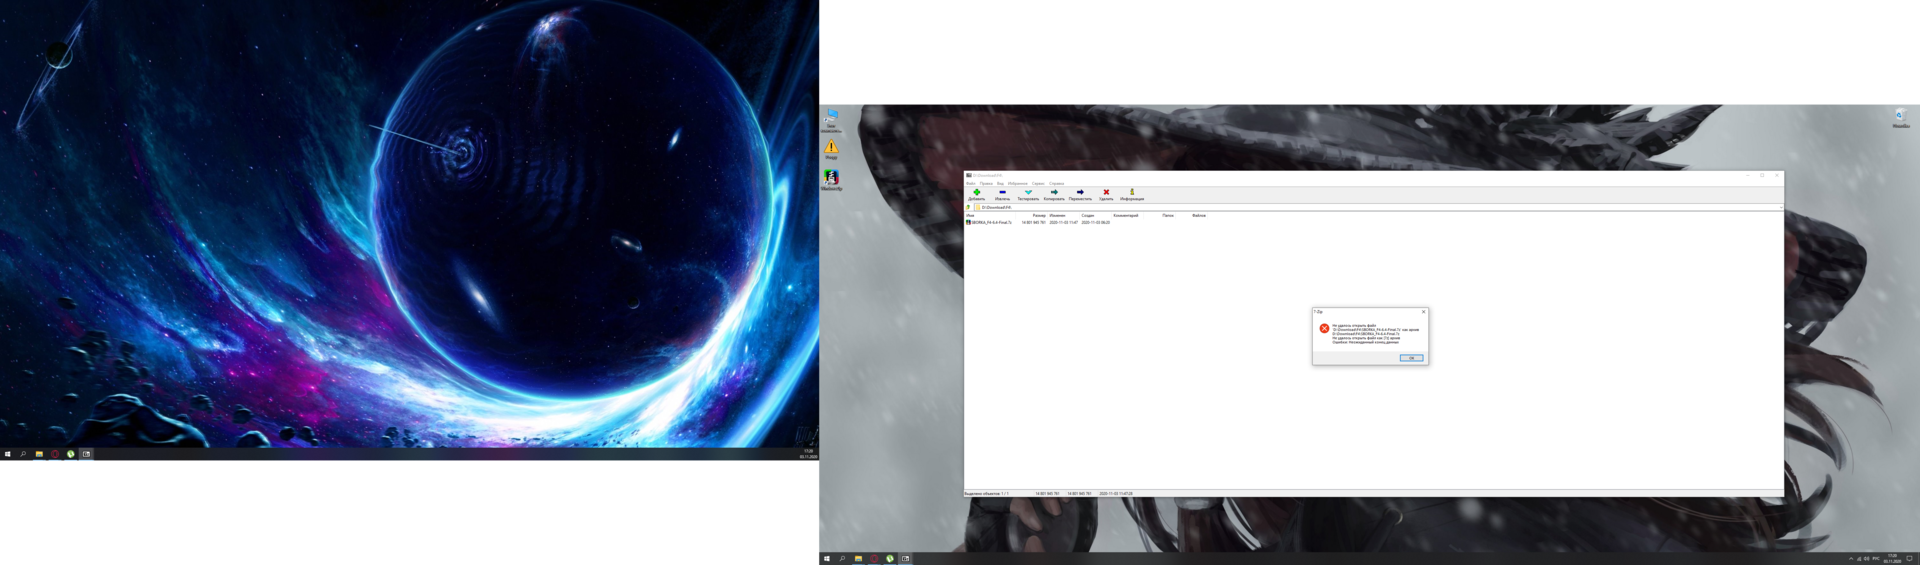
Task: Expand hidden tray icons on right monitor taskbar
Action: point(1851,559)
